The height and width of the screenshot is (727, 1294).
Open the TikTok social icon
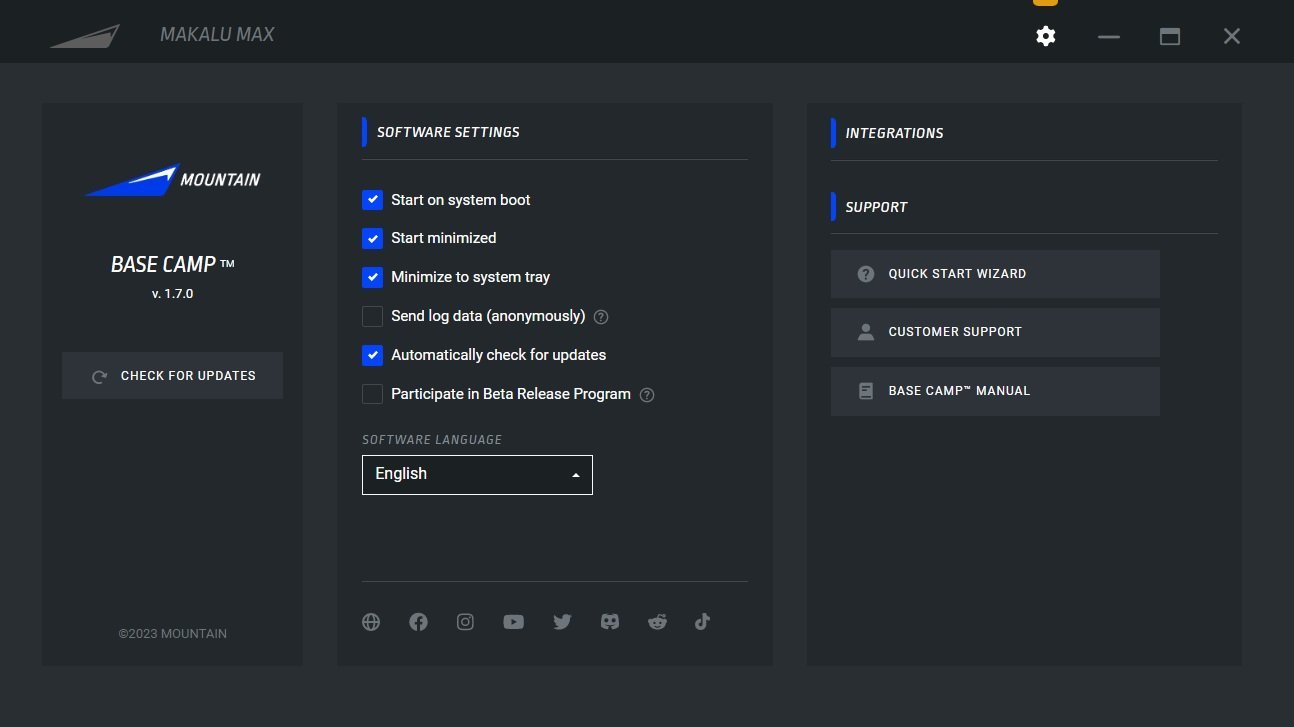702,622
